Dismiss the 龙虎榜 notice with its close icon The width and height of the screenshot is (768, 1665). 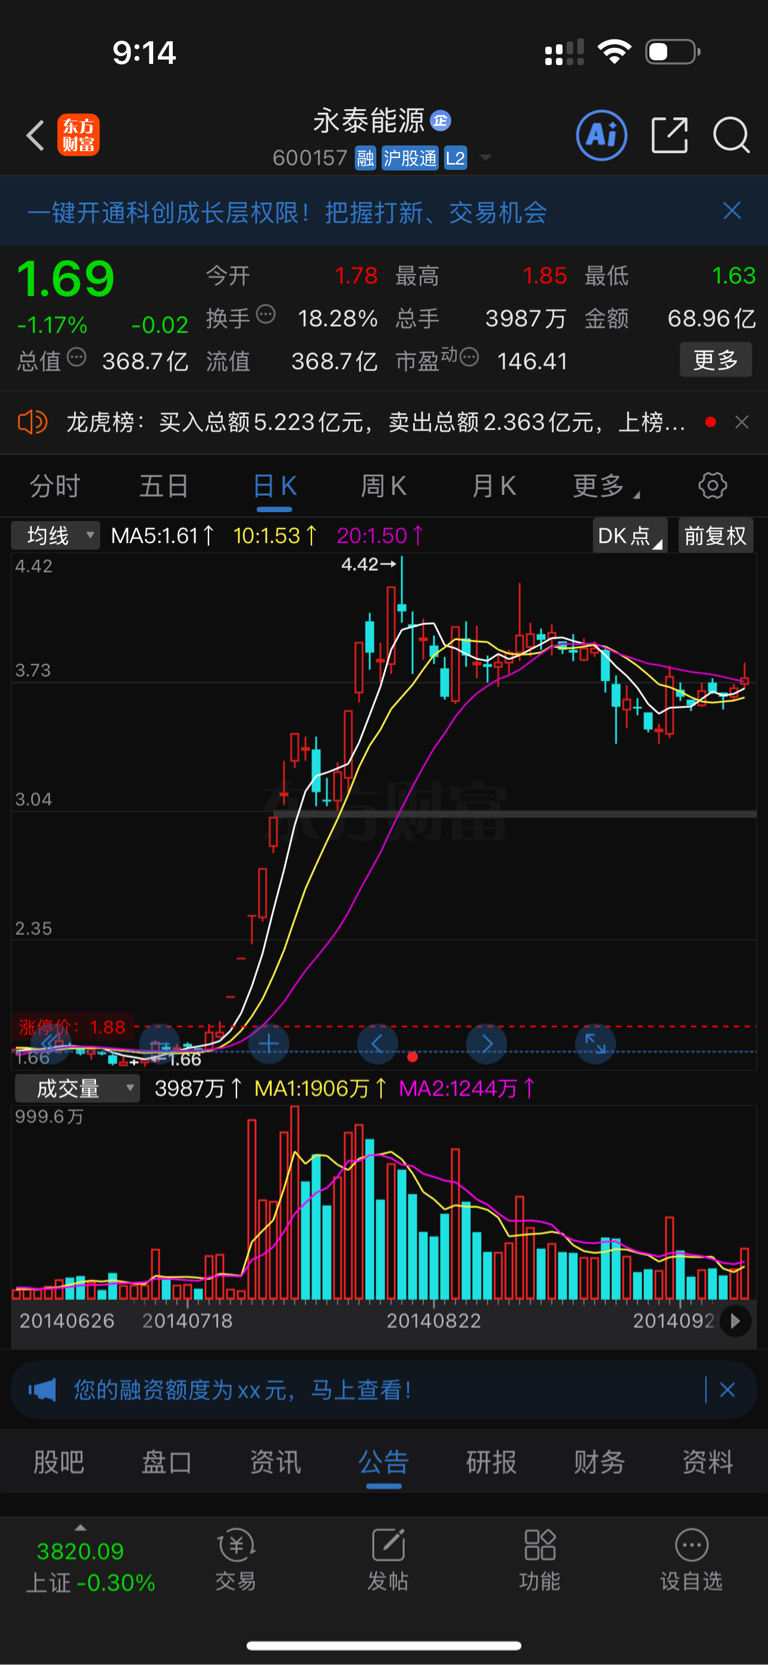click(742, 422)
